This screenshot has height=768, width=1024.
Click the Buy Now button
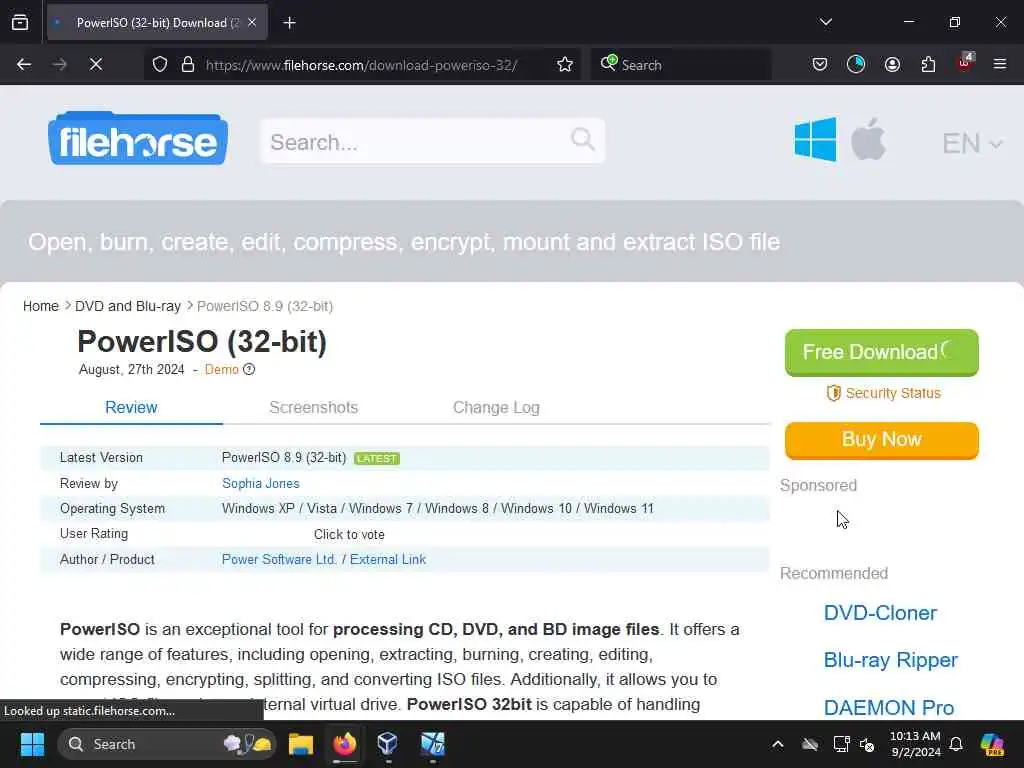click(882, 440)
